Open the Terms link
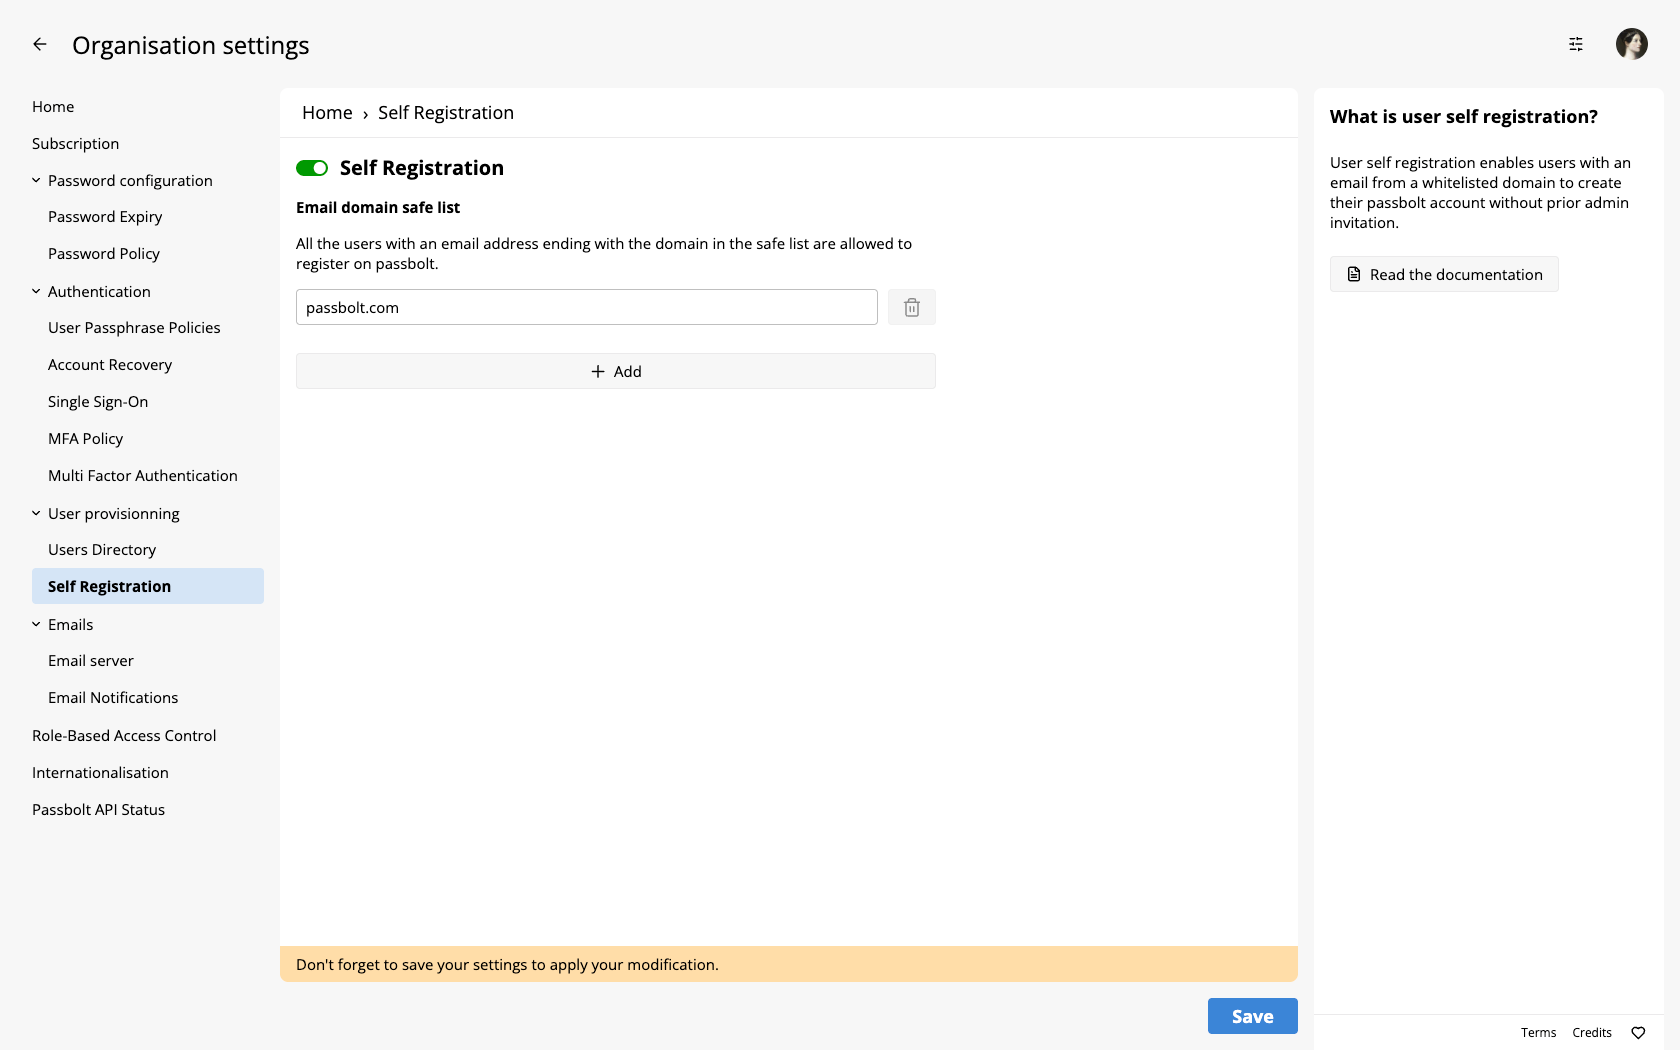This screenshot has width=1680, height=1050. click(x=1538, y=1033)
